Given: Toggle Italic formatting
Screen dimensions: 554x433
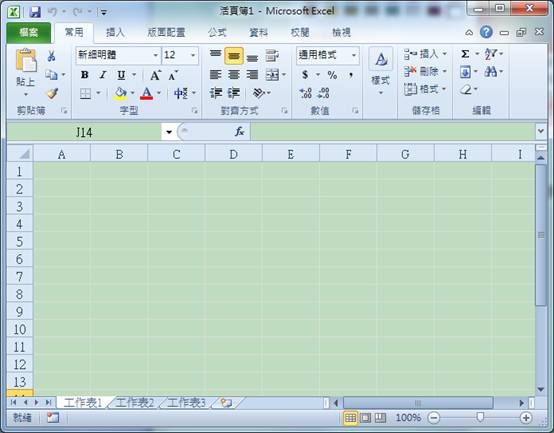Looking at the screenshot, I should (103, 75).
